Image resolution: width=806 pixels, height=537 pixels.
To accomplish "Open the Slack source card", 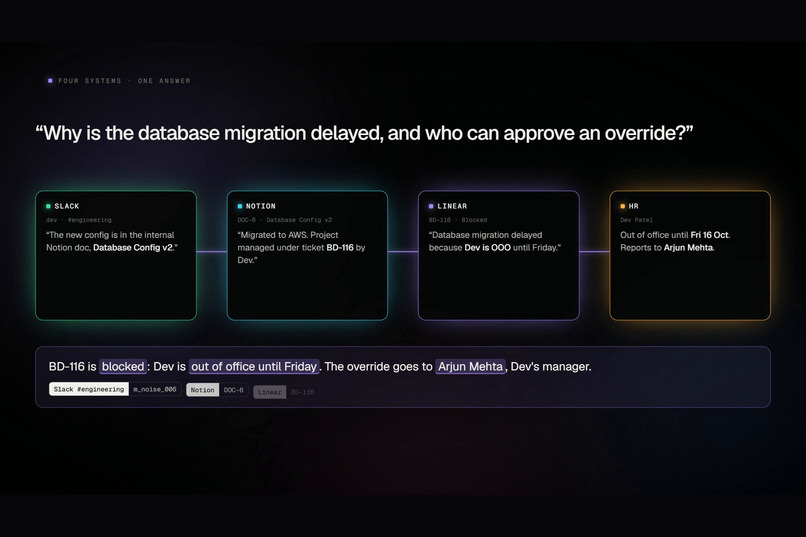I will (x=116, y=255).
